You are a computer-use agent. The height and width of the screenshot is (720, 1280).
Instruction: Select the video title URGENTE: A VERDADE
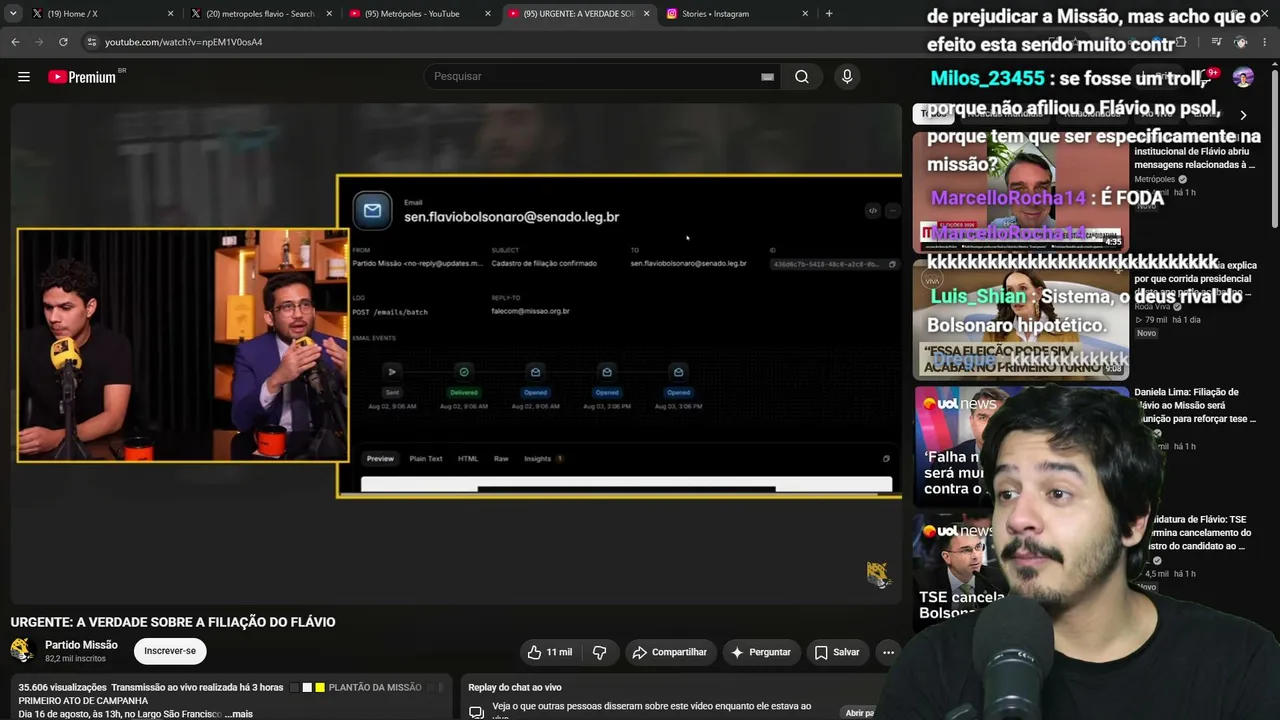[x=173, y=622]
